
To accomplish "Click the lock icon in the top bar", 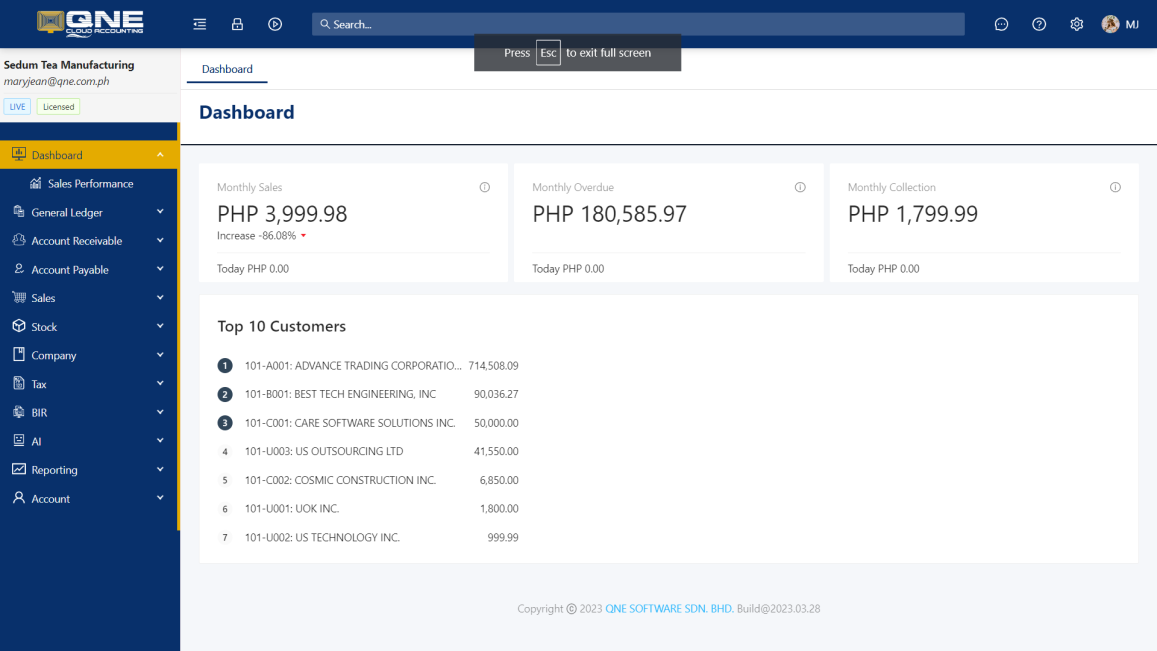I will point(237,24).
